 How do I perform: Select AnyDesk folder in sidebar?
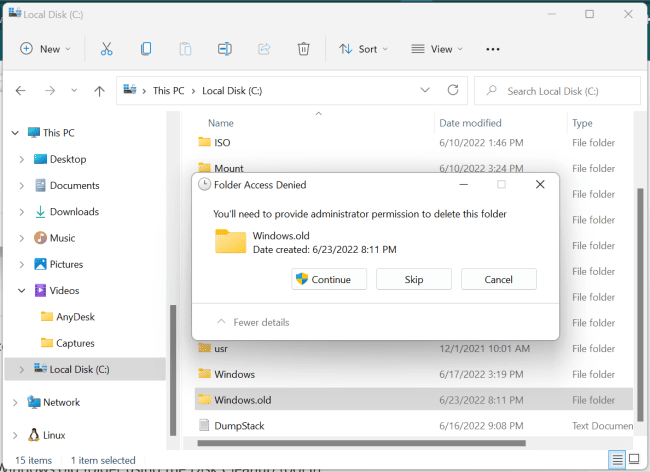coord(75,317)
